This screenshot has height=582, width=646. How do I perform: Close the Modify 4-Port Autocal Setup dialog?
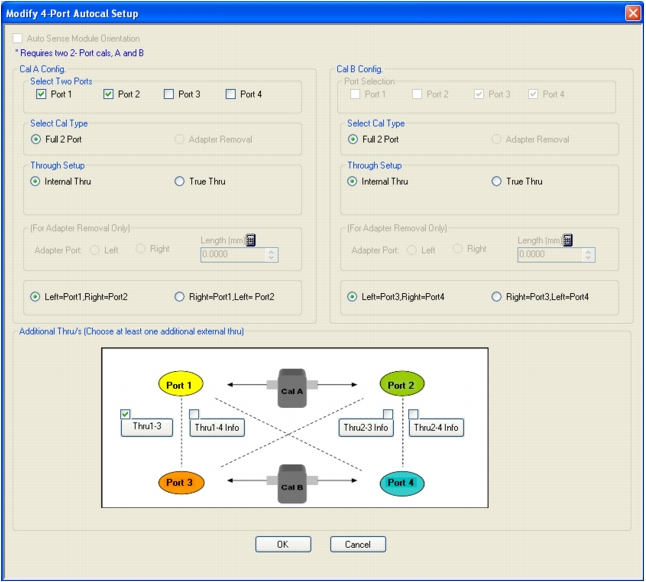click(633, 13)
